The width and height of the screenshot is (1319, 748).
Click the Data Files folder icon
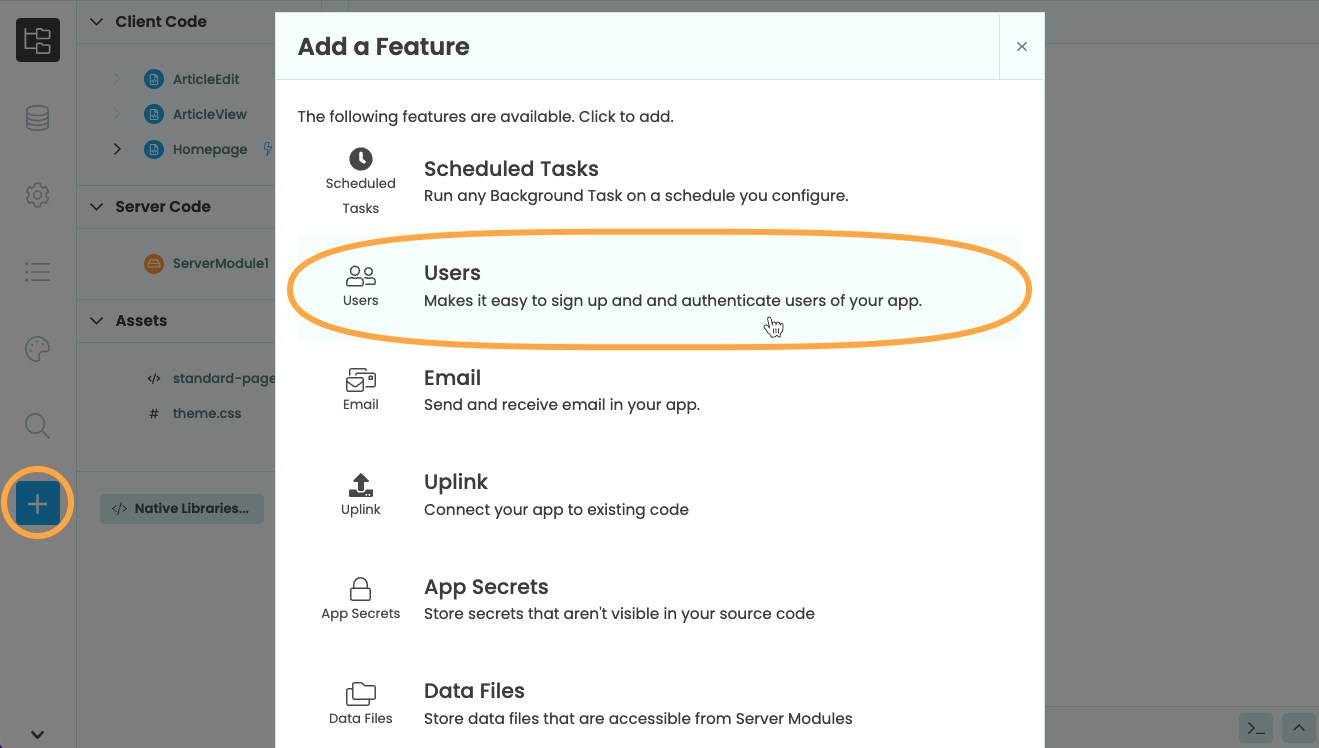pos(360,693)
